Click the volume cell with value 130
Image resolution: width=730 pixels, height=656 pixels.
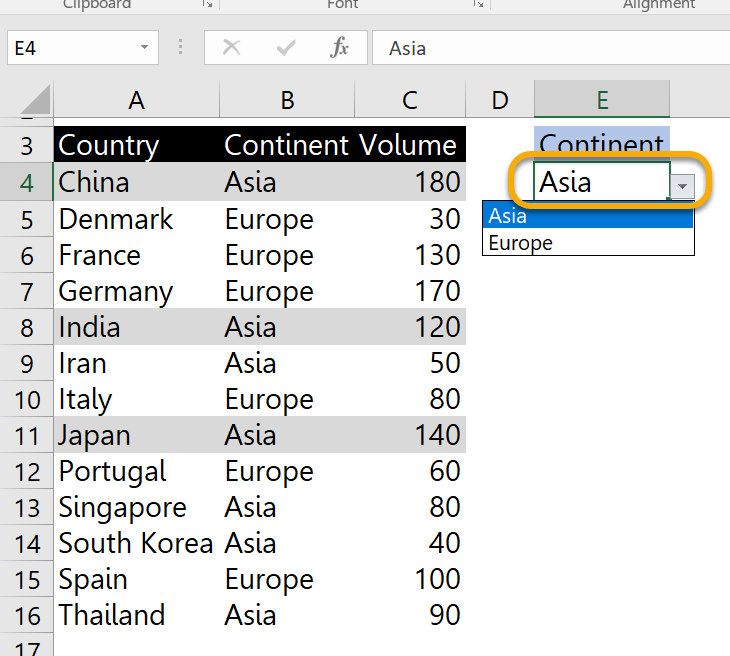pos(410,255)
